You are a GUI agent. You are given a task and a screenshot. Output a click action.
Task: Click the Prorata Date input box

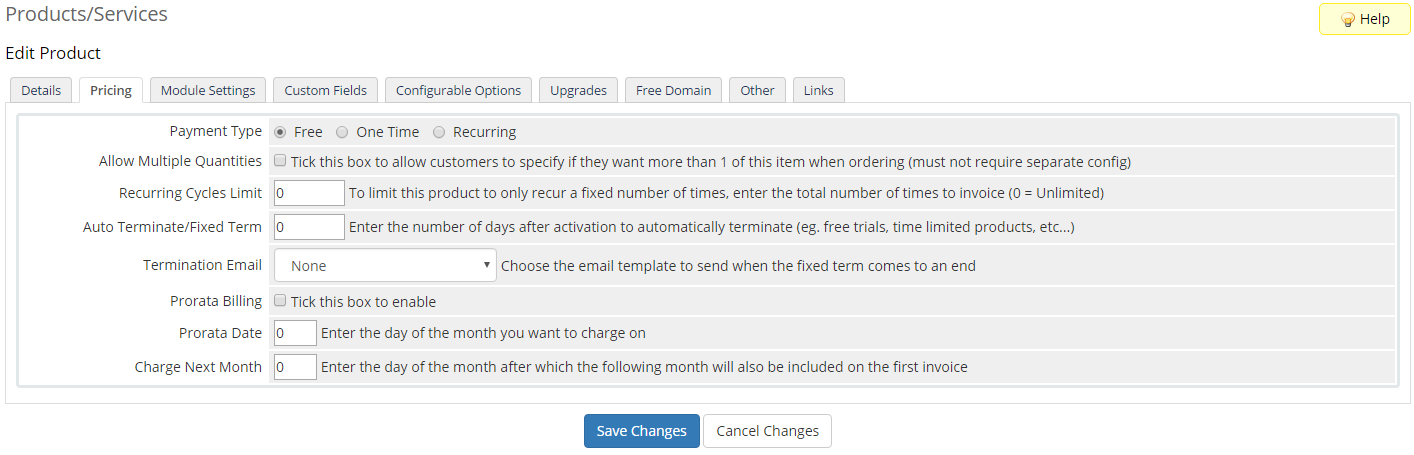(x=295, y=333)
